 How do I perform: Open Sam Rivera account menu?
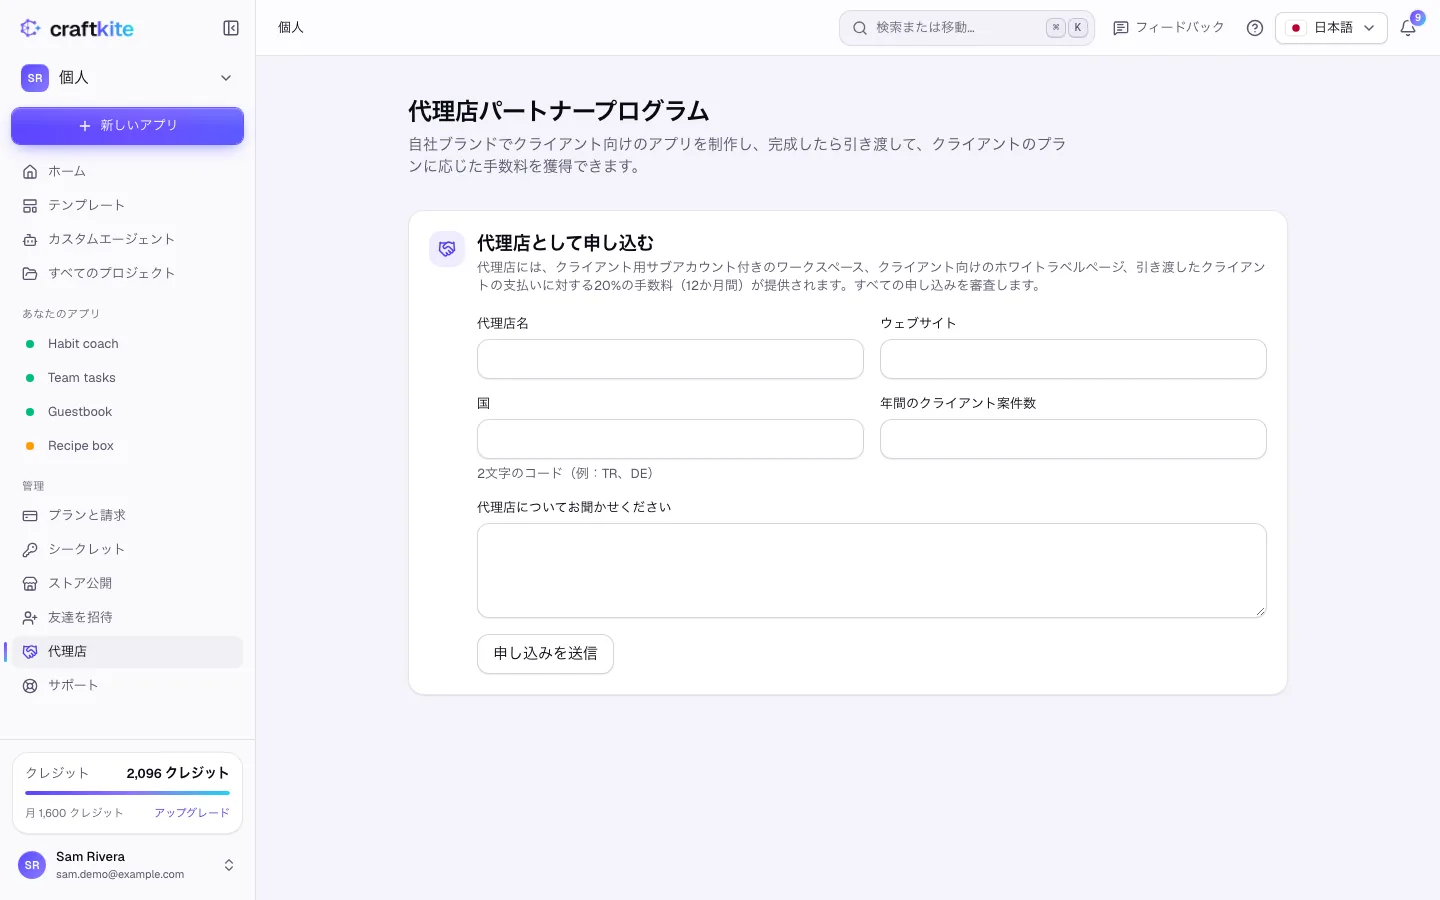click(x=127, y=865)
